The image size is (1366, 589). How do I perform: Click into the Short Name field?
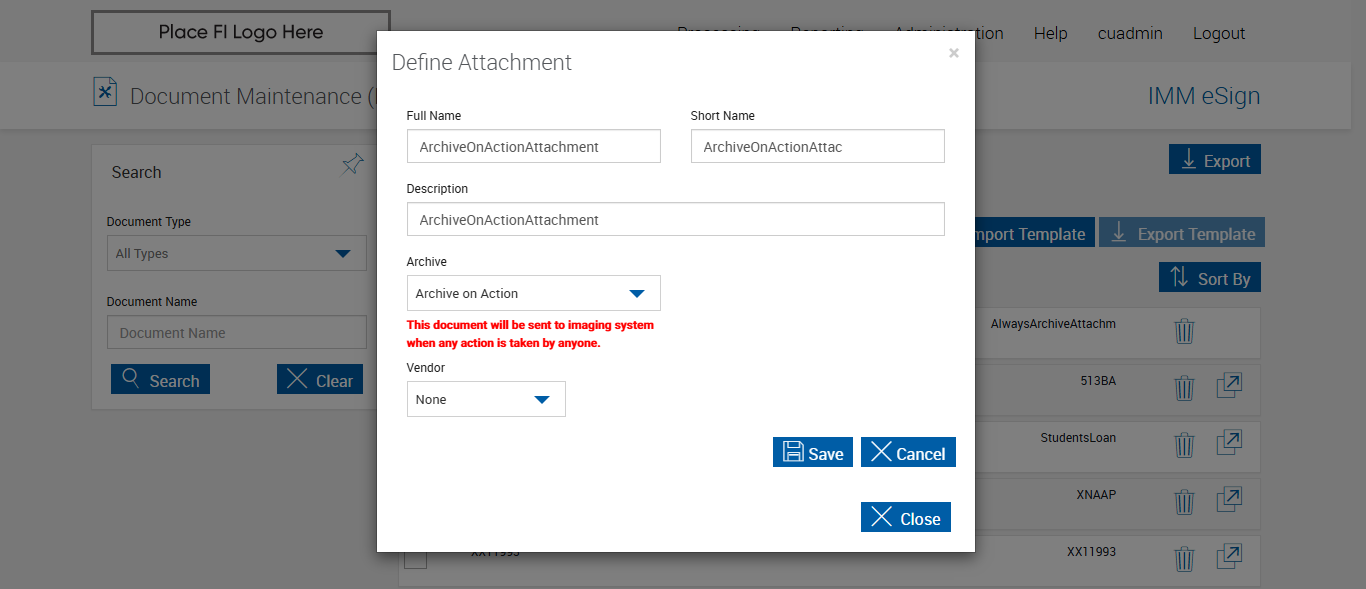817,146
